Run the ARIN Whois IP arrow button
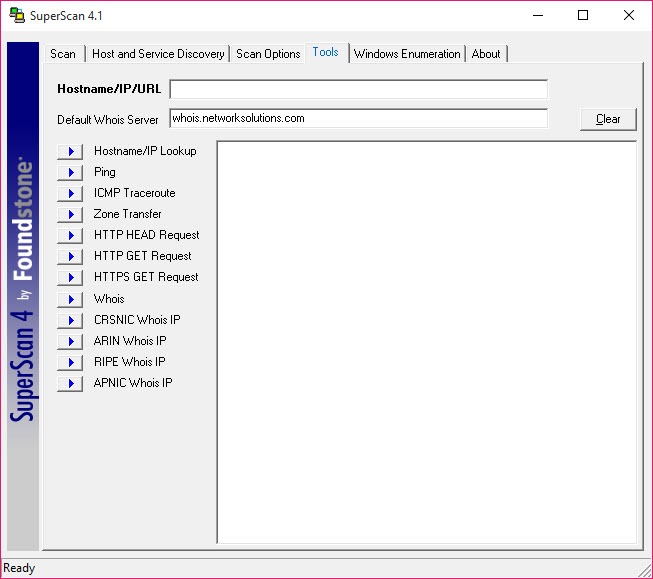This screenshot has width=653, height=579. click(x=70, y=342)
